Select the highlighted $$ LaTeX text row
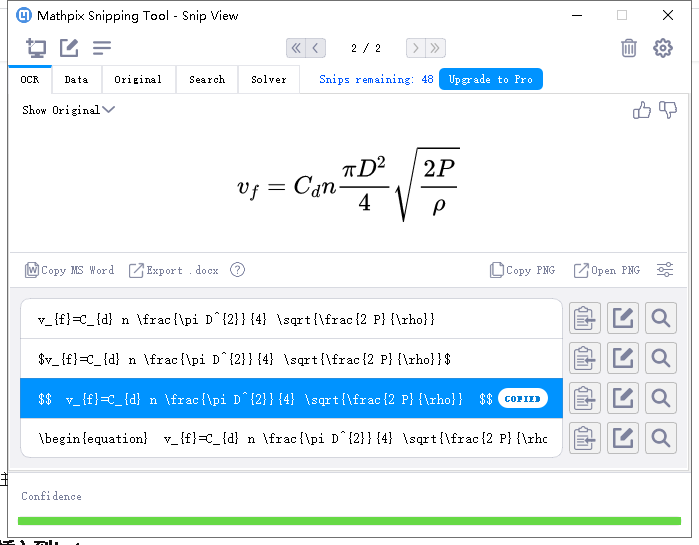 292,398
